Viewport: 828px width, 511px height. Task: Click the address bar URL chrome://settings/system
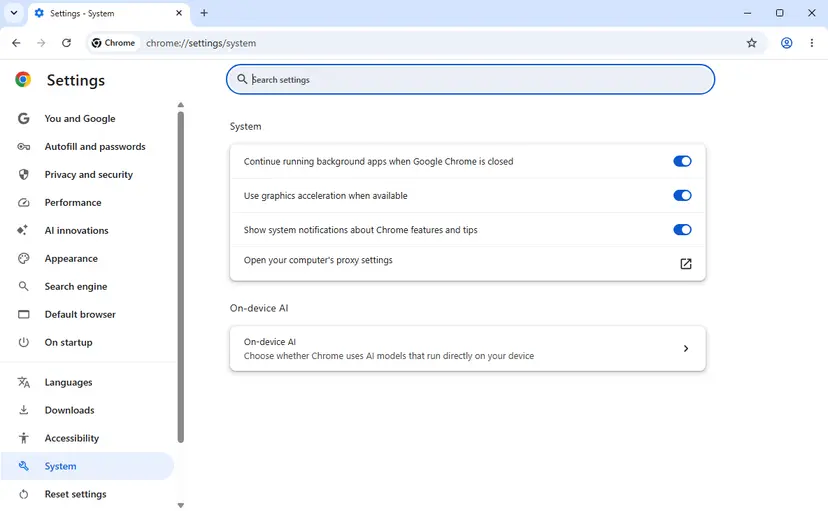coord(201,43)
